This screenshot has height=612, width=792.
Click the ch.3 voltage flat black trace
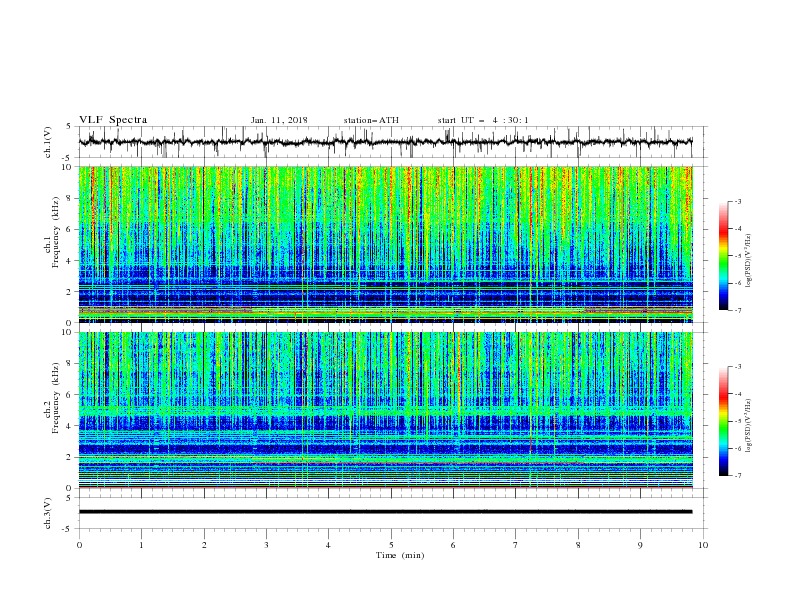385,512
